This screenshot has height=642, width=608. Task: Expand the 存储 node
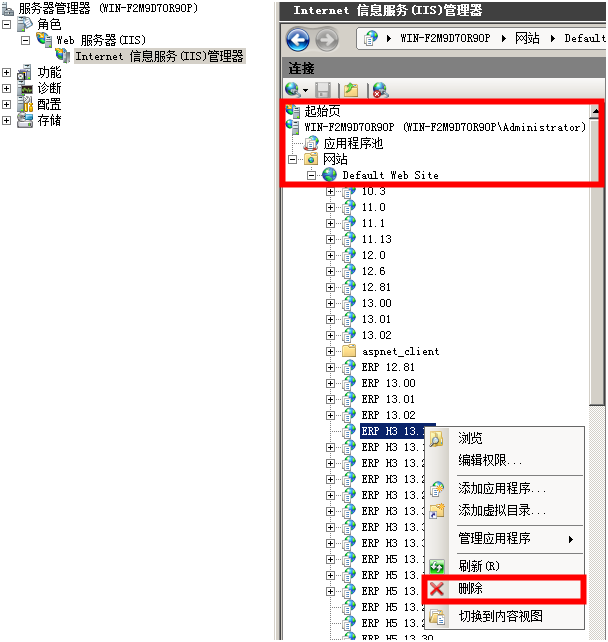point(6,120)
